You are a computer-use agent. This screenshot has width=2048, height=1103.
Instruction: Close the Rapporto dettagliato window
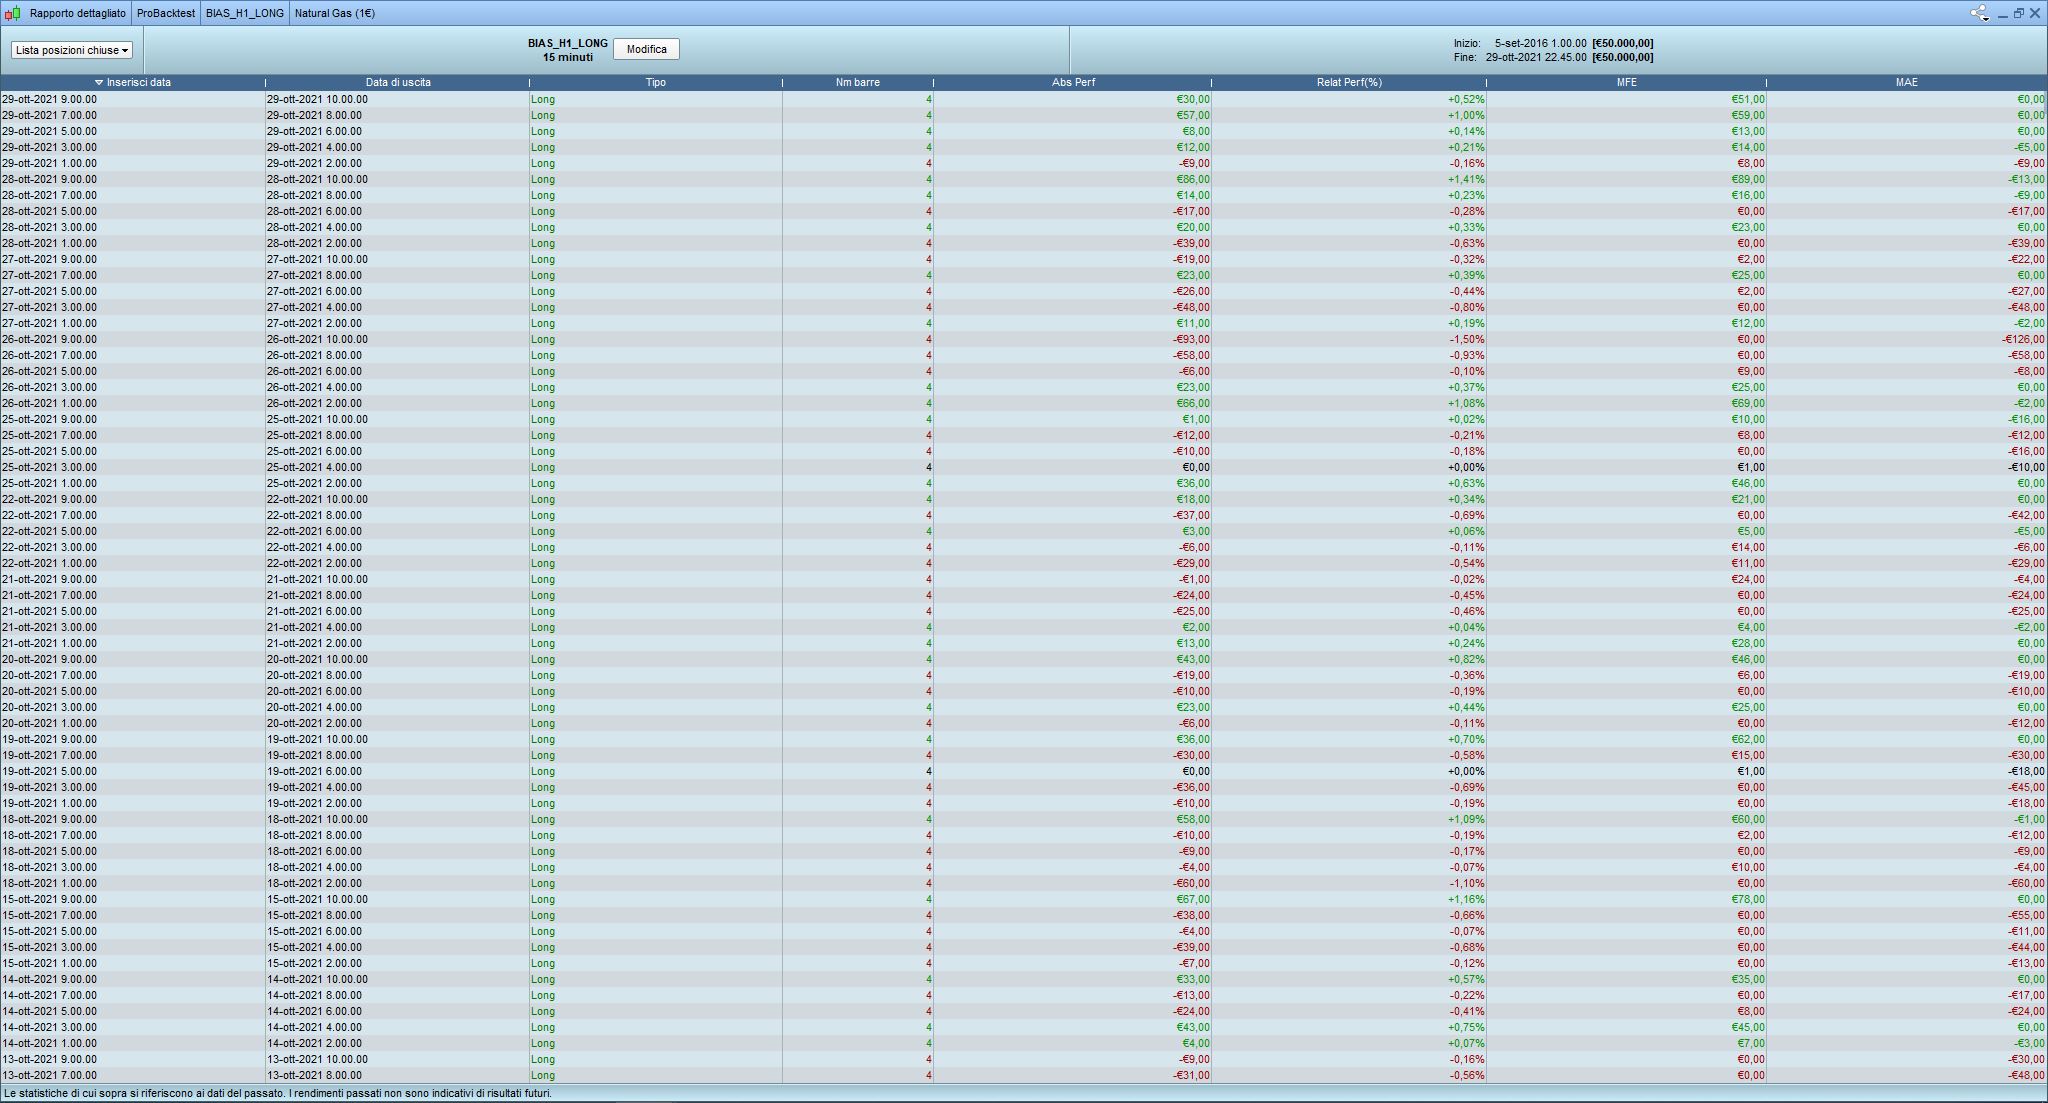(2035, 13)
